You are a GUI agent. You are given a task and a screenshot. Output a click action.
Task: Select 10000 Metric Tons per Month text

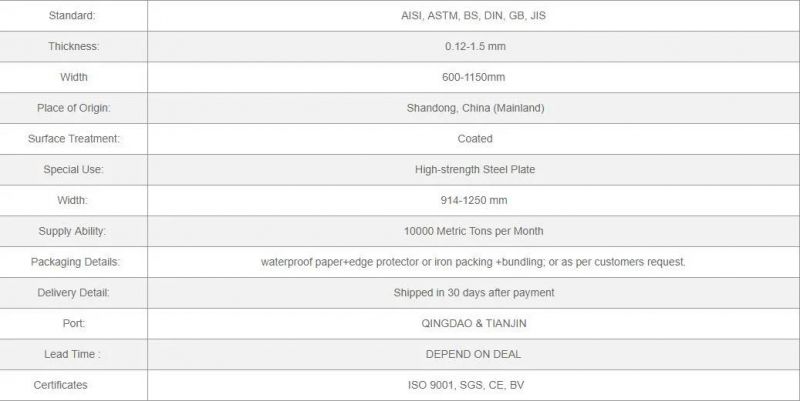(473, 231)
